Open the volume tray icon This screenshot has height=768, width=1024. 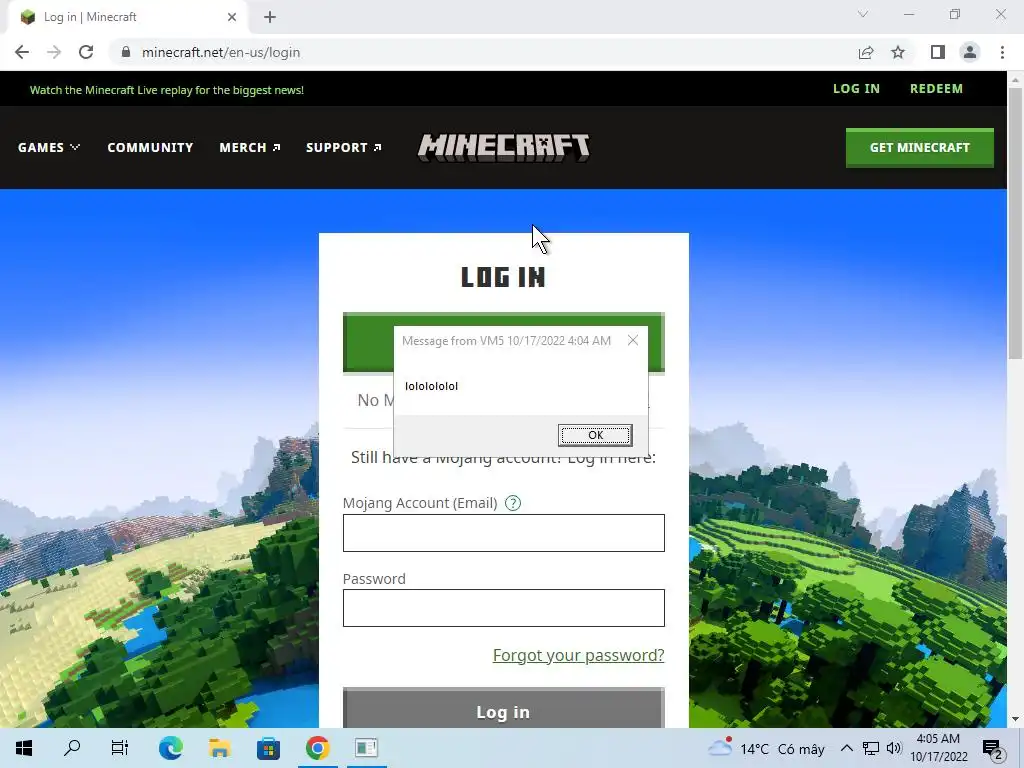point(894,748)
